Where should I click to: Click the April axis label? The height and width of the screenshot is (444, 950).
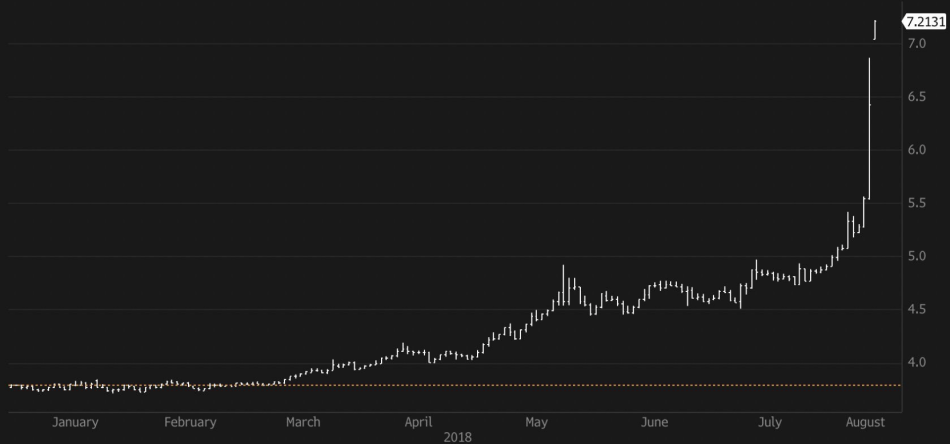(419, 422)
